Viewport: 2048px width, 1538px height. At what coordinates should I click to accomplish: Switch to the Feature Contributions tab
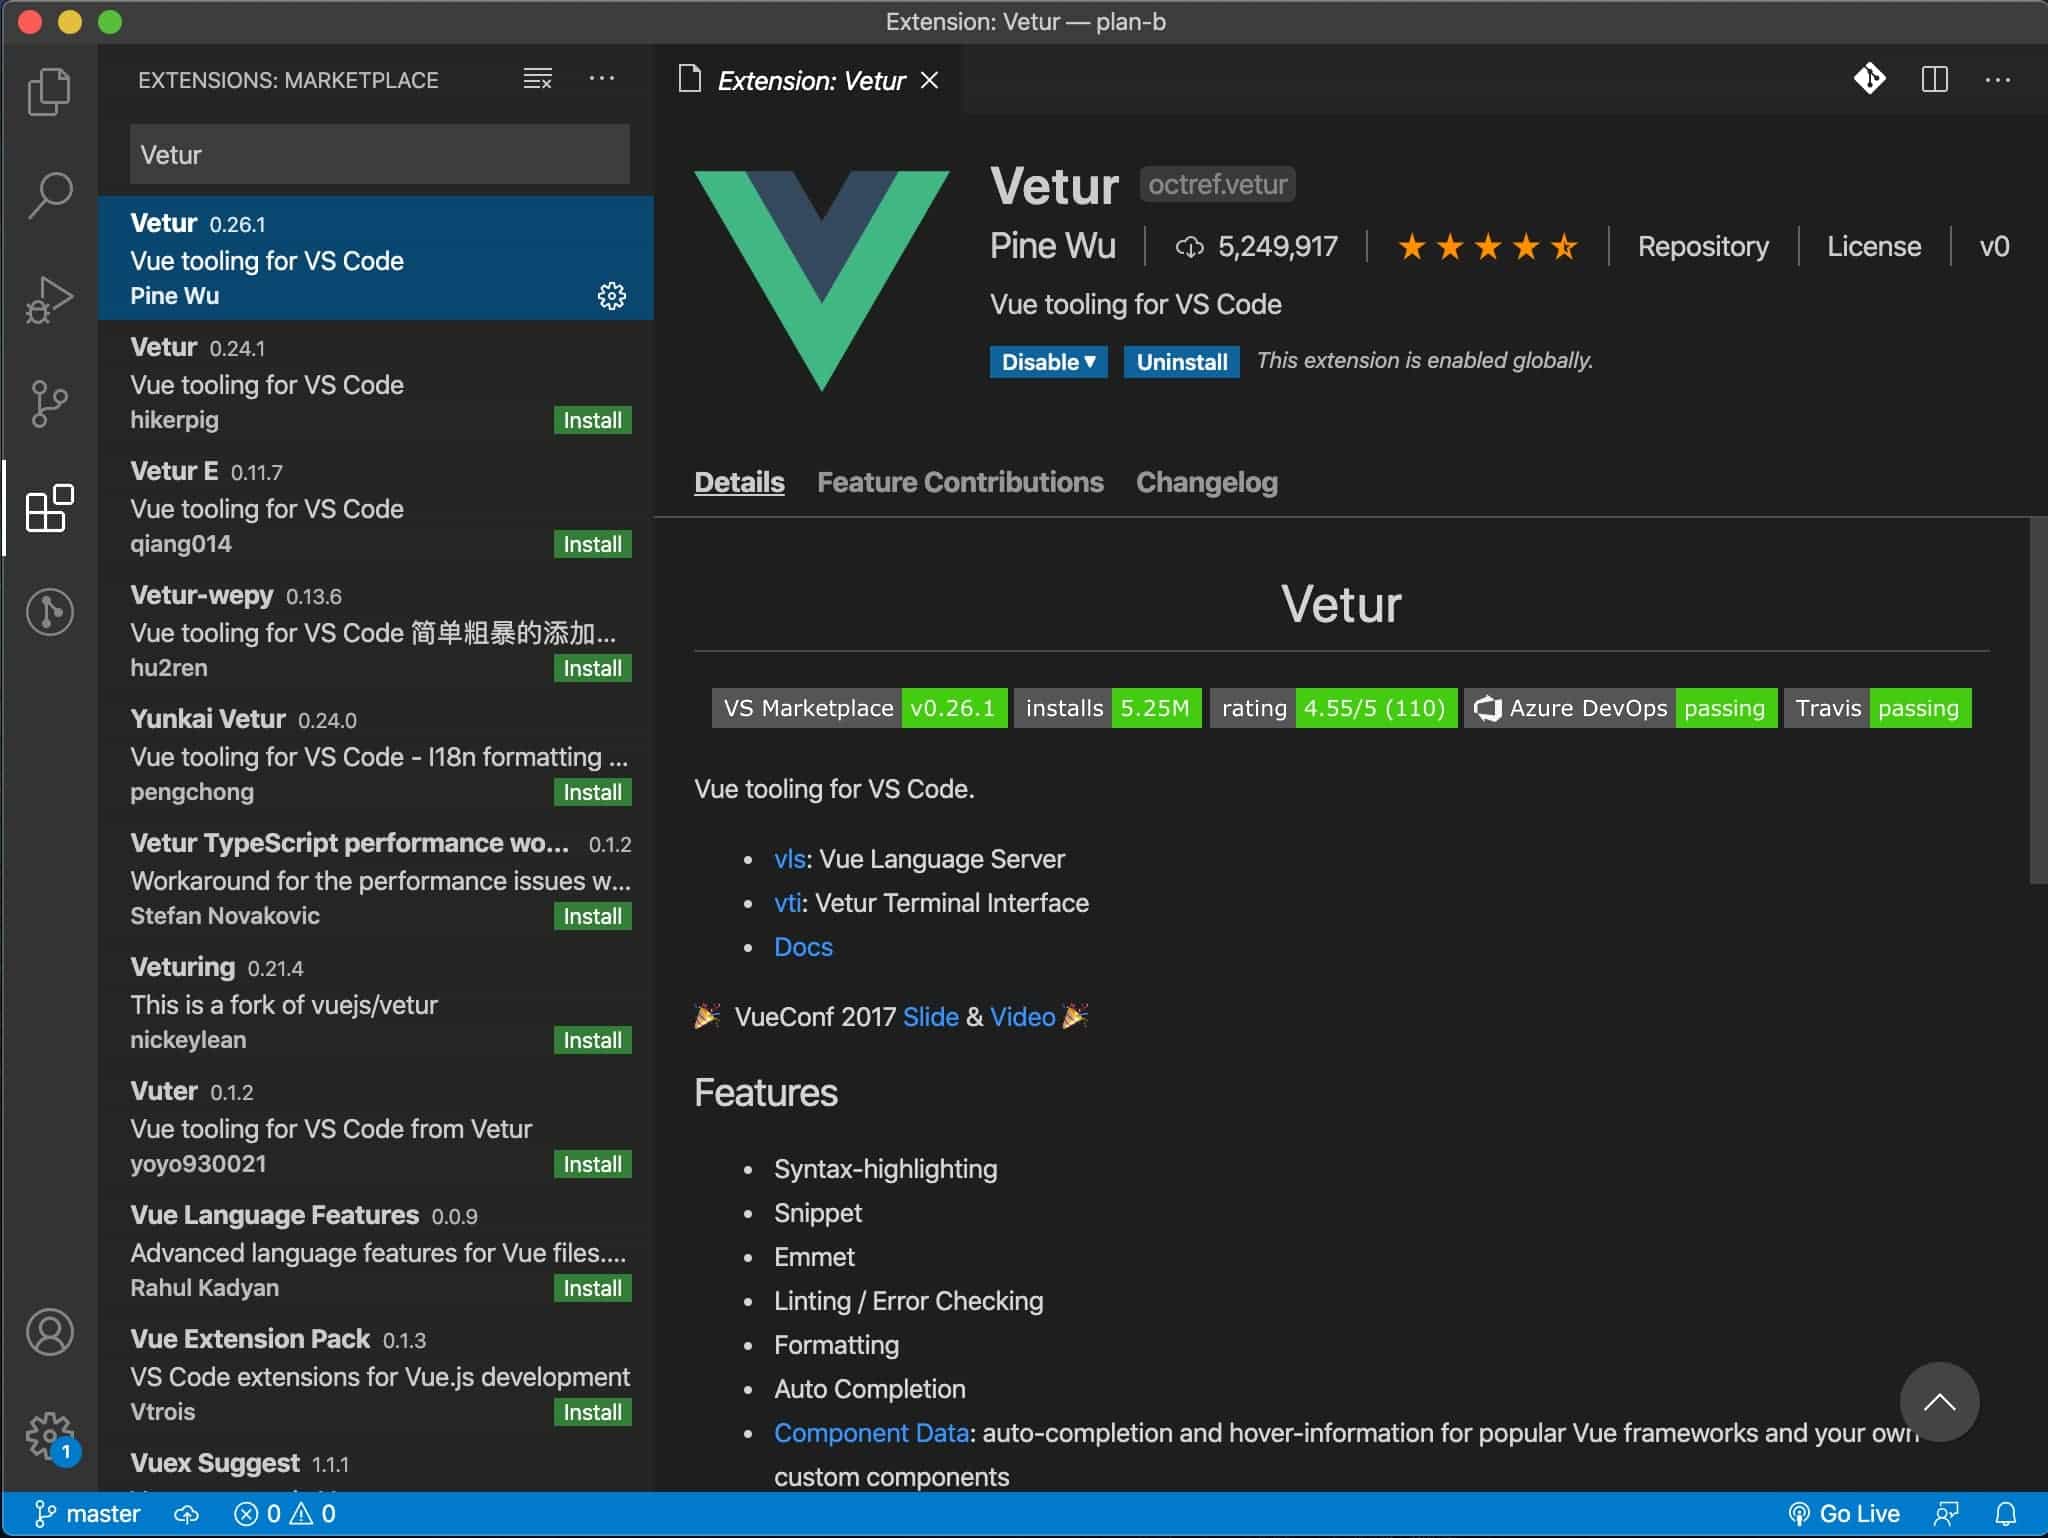pyautogui.click(x=959, y=482)
